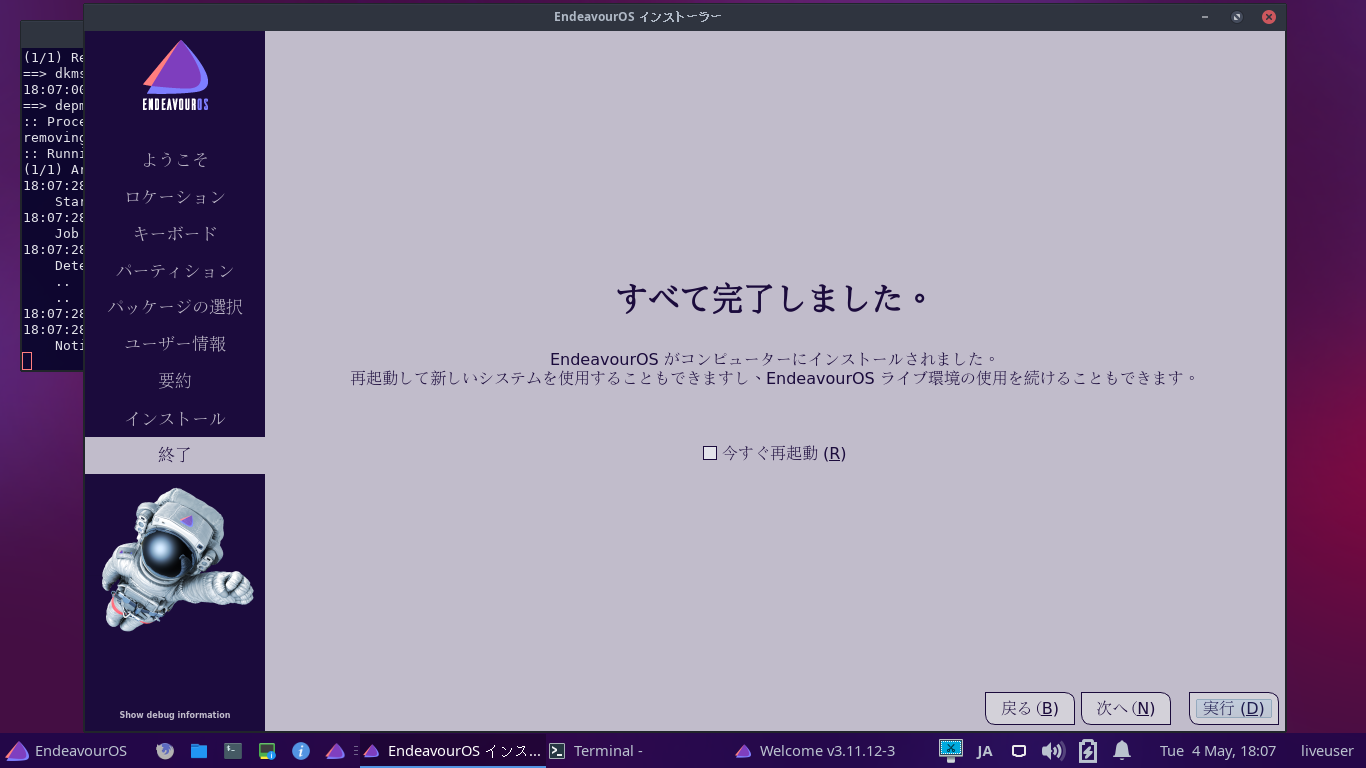Open the file manager launcher
This screenshot has height=768, width=1366.
tap(199, 751)
